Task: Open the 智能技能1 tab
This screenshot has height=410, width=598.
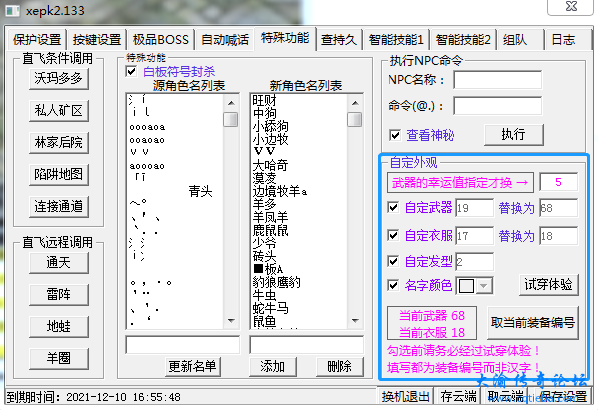Action: pos(396,40)
